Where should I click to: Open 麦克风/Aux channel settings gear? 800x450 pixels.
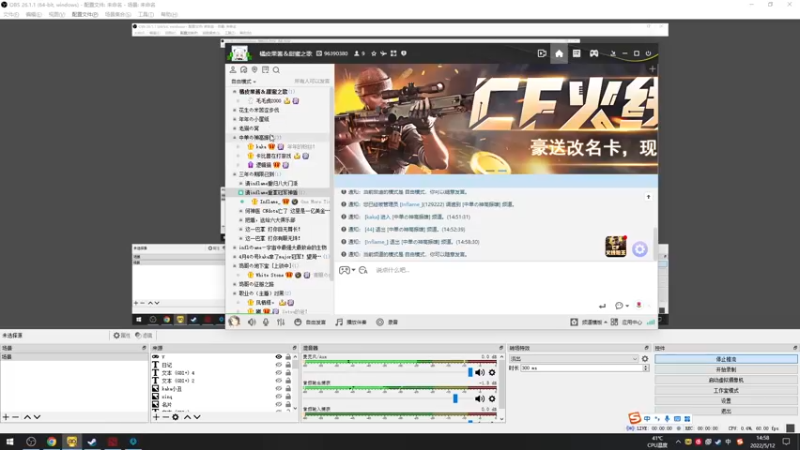click(492, 372)
